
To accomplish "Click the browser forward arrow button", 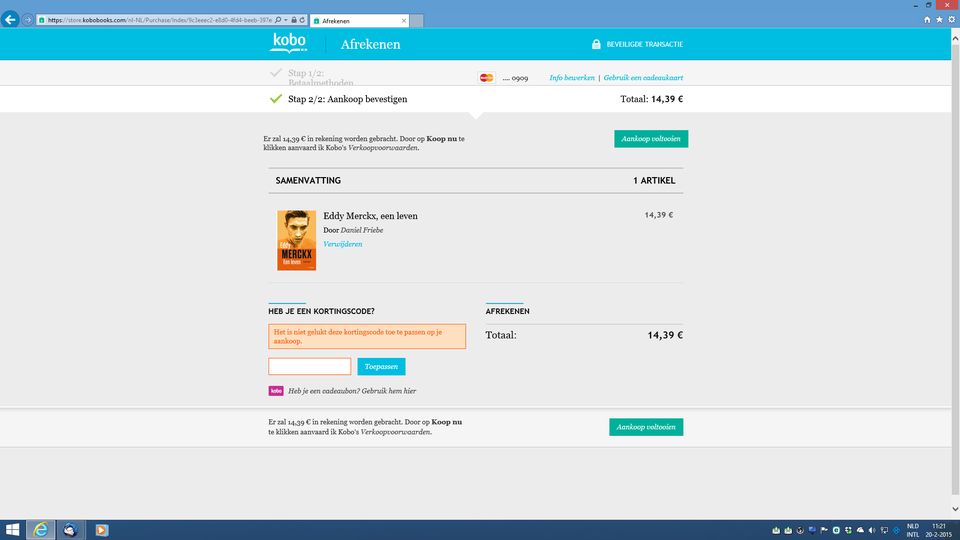I will tap(28, 20).
